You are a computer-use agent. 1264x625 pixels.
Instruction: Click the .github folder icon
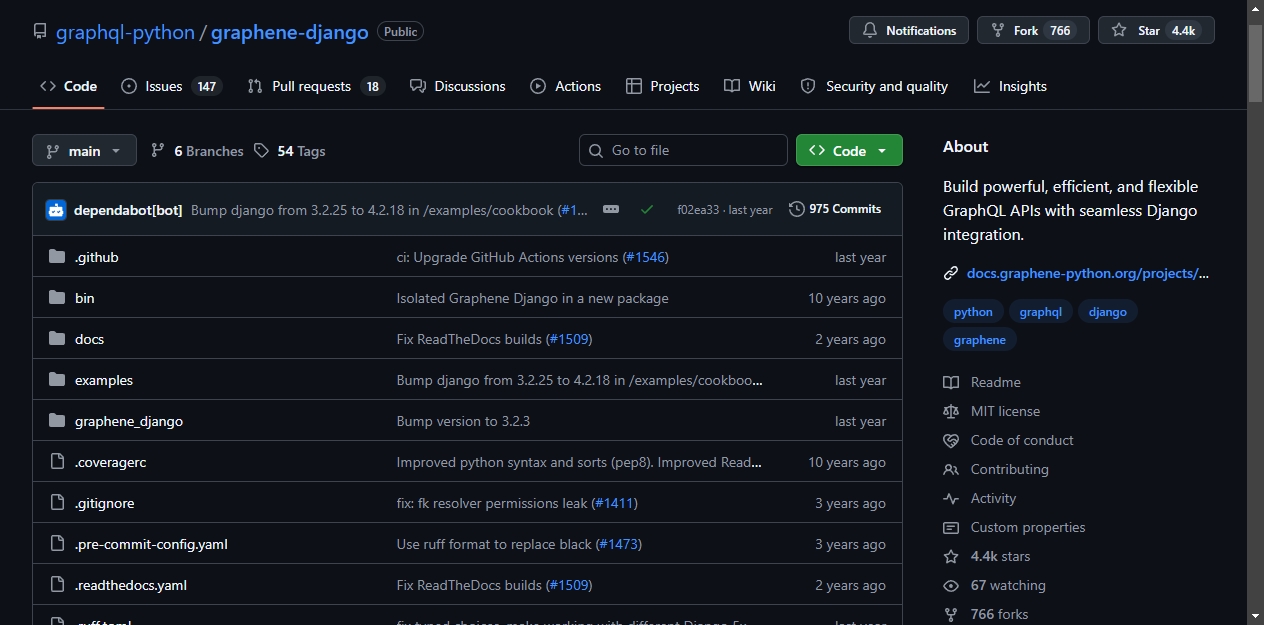pos(57,257)
